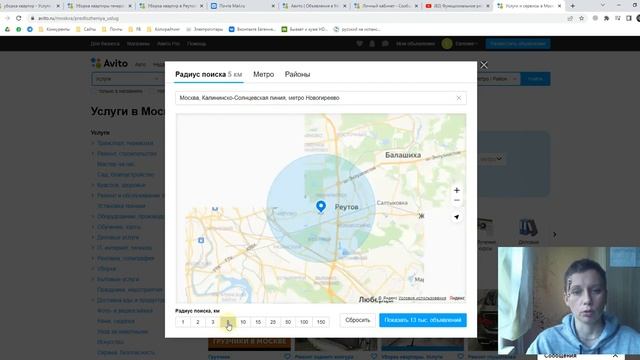Open the browser tab search chevron
Screen dimensions: 640x360
pos(602,5)
